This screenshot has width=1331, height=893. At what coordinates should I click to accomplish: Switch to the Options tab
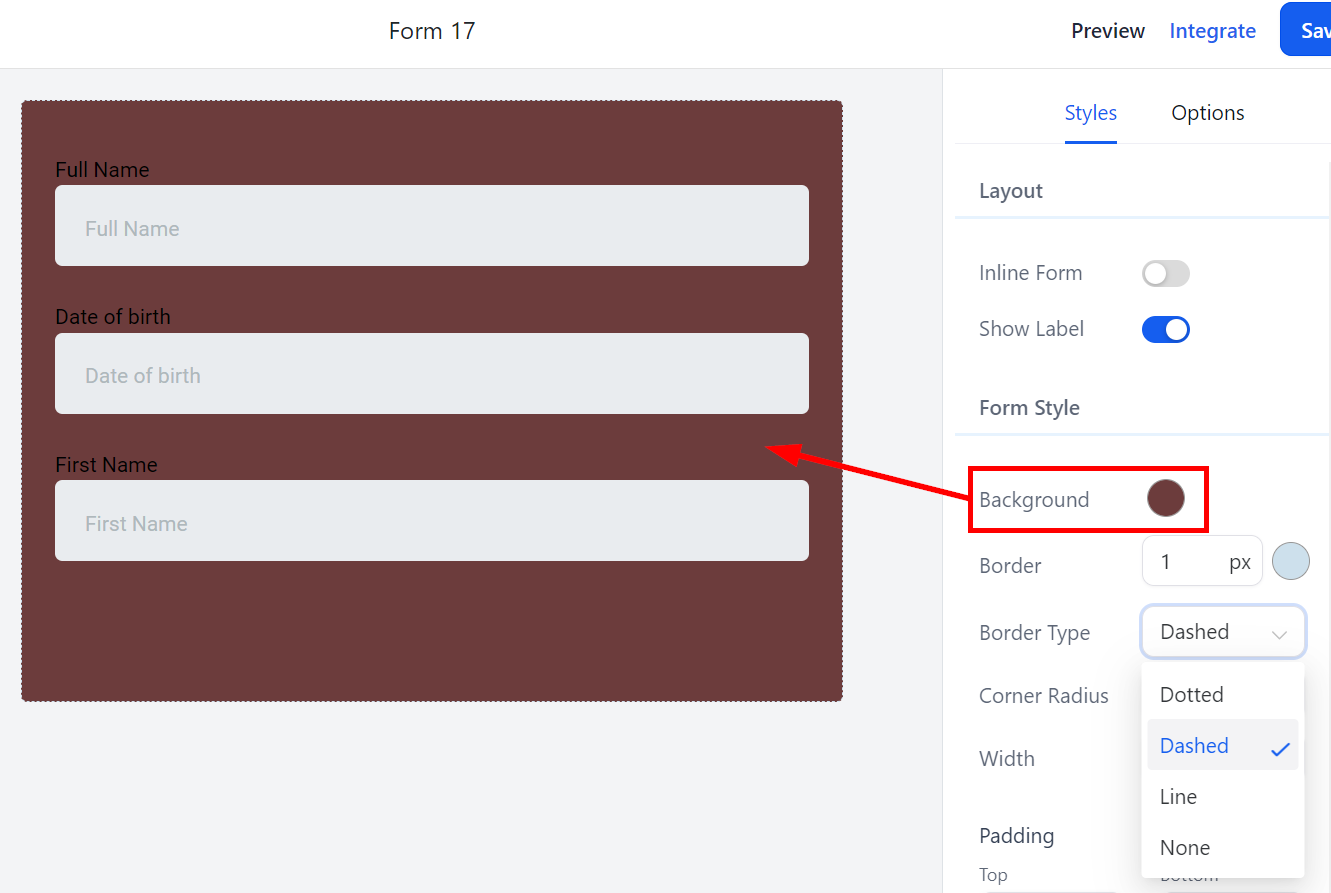[x=1207, y=113]
